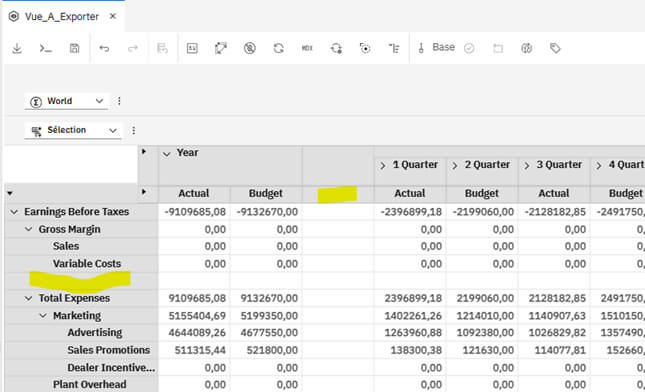The height and width of the screenshot is (392, 645).
Task: Open the Base sandbox selector
Action: 443,47
